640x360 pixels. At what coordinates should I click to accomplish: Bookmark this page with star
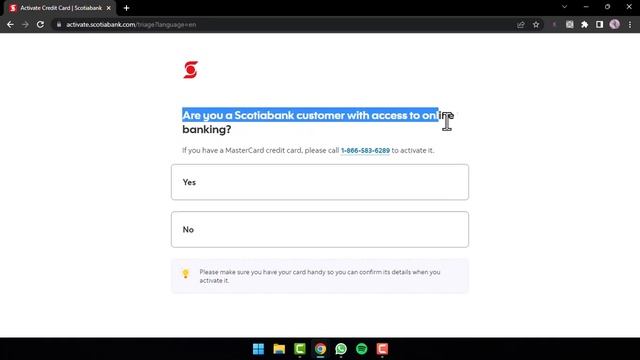pyautogui.click(x=536, y=24)
